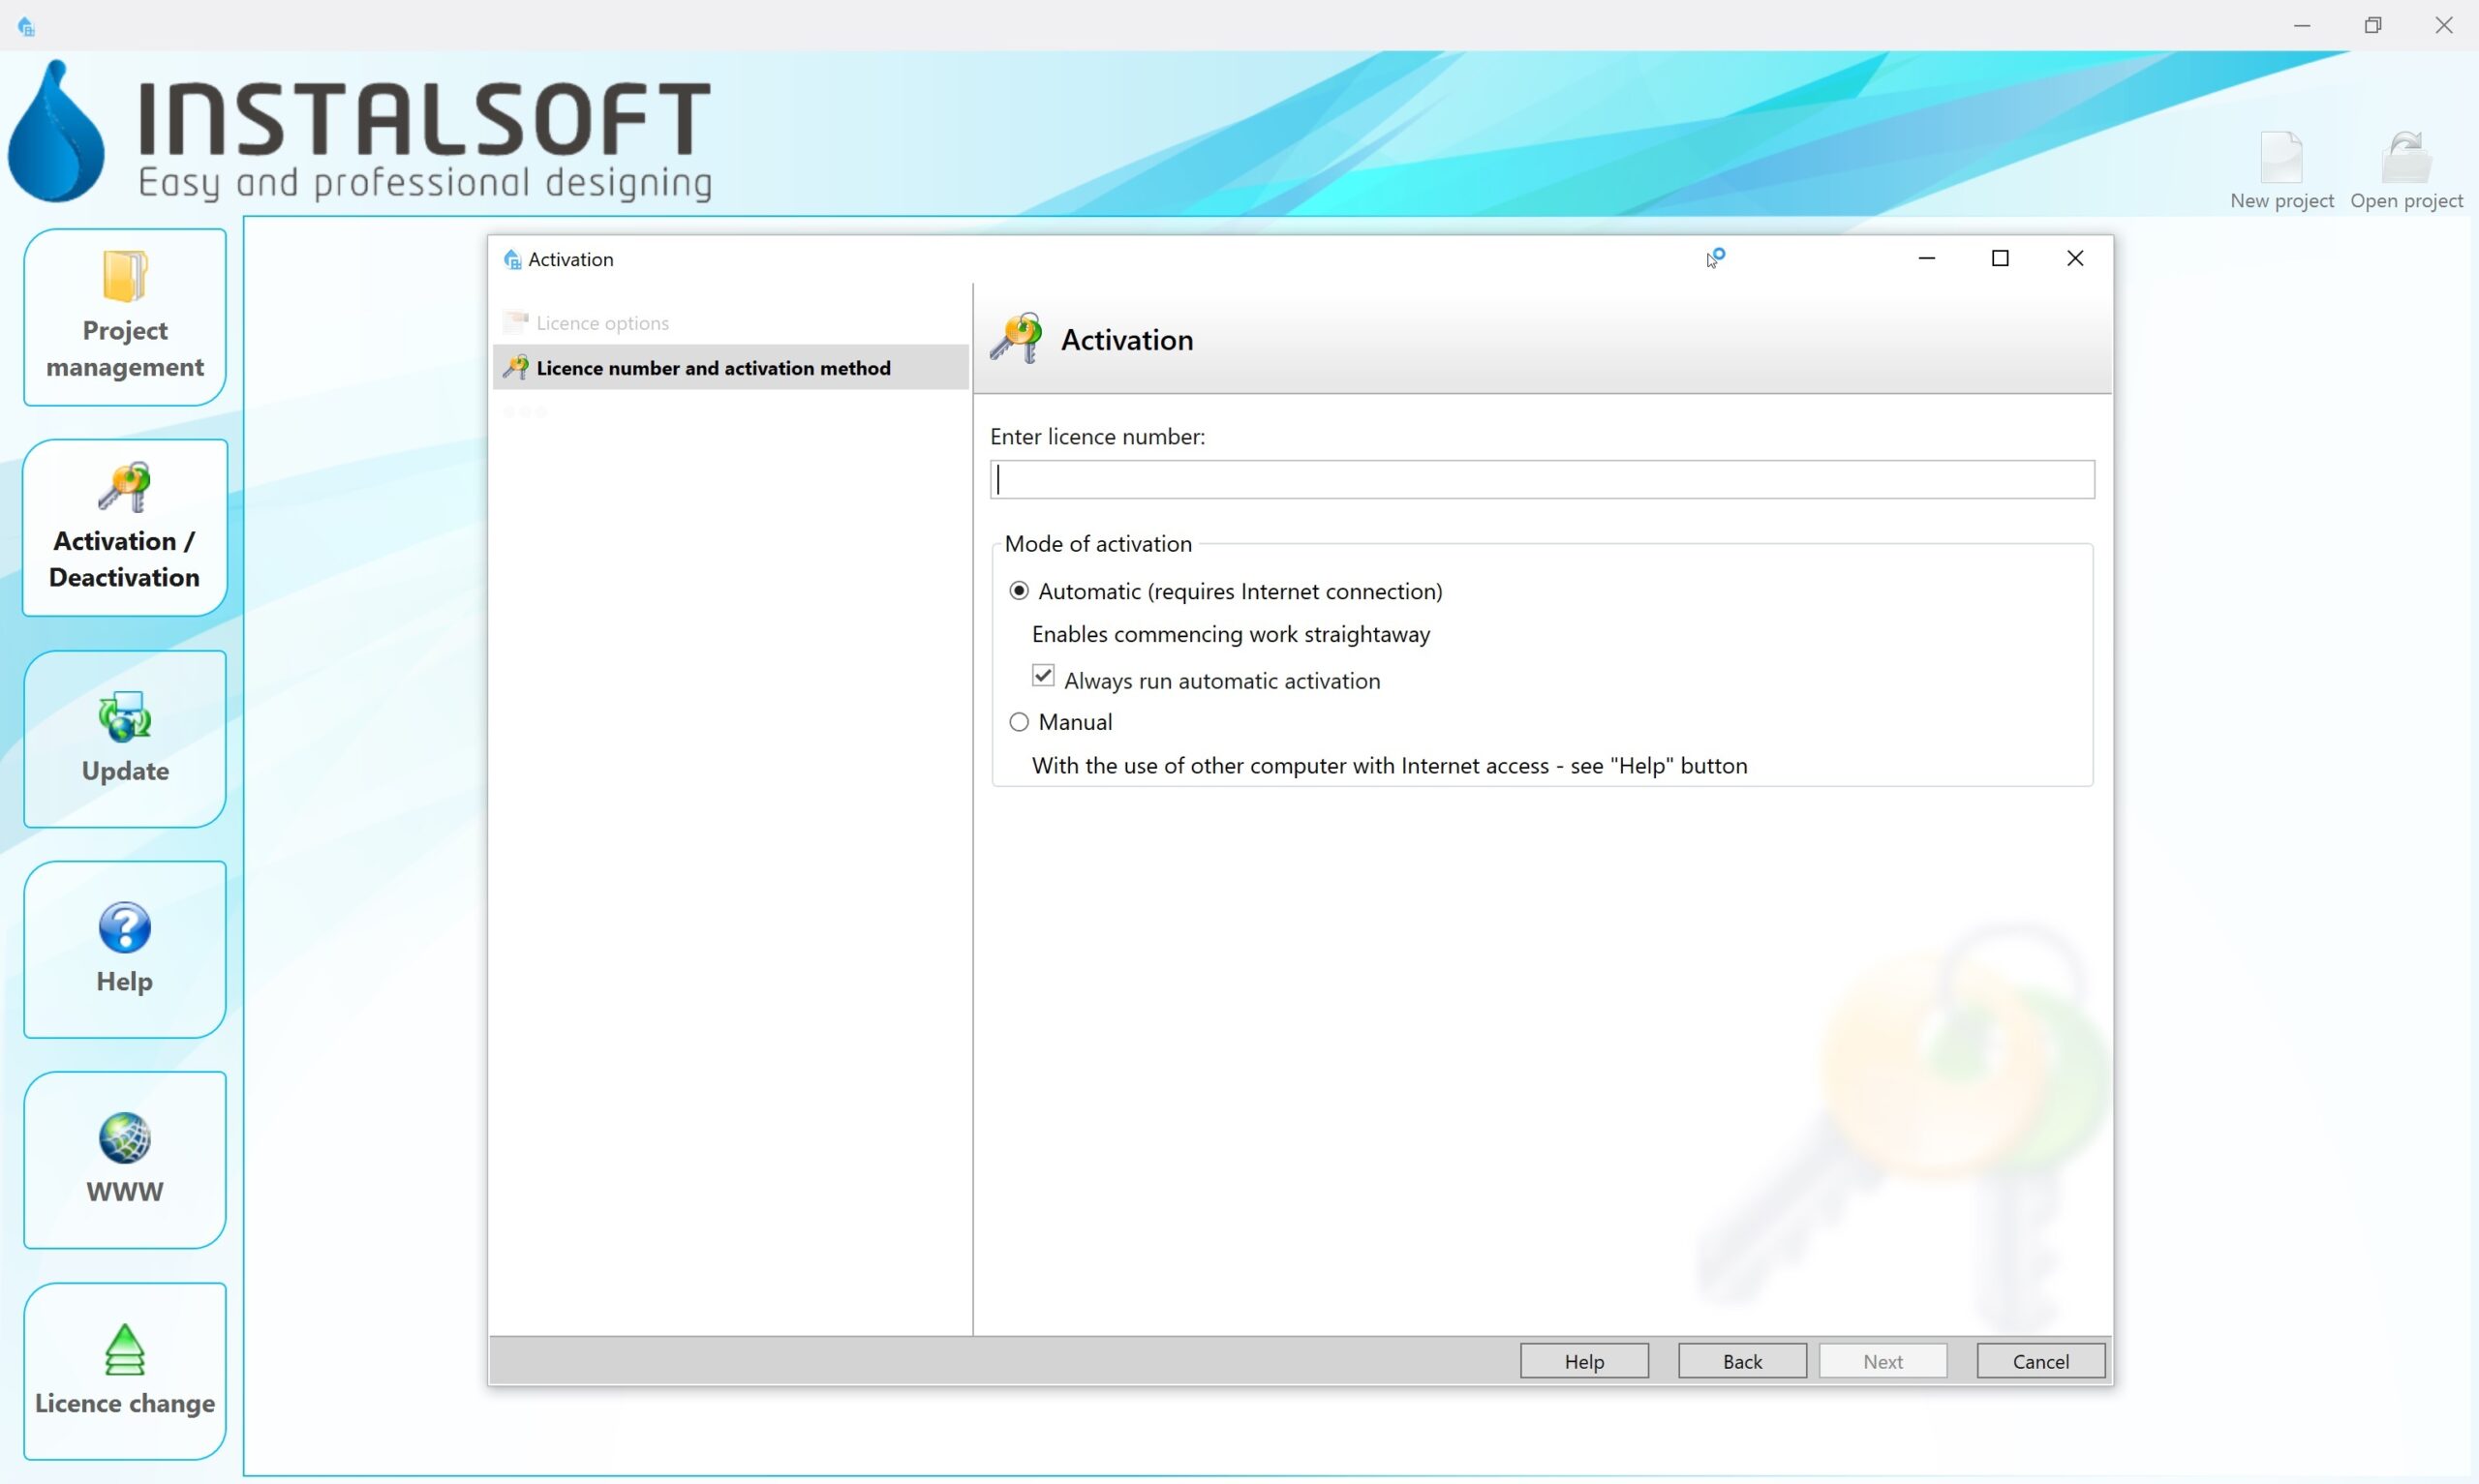Maximize the Activation dialog window
Image resolution: width=2479 pixels, height=1484 pixels.
tap(2000, 259)
